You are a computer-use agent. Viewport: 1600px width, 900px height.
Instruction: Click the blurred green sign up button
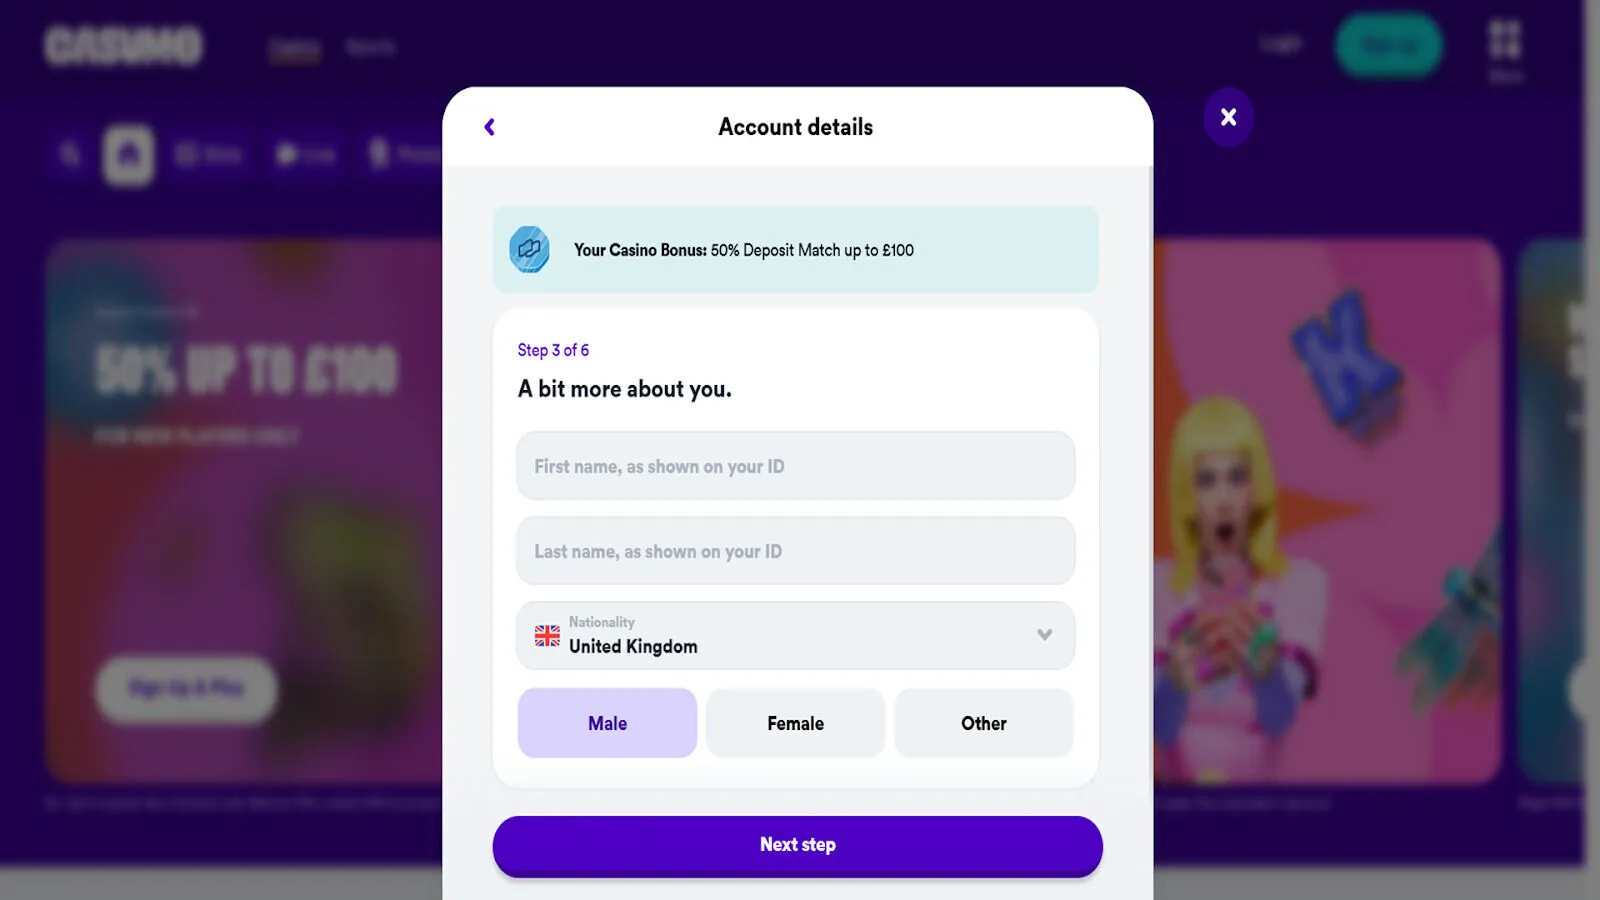tap(1389, 46)
